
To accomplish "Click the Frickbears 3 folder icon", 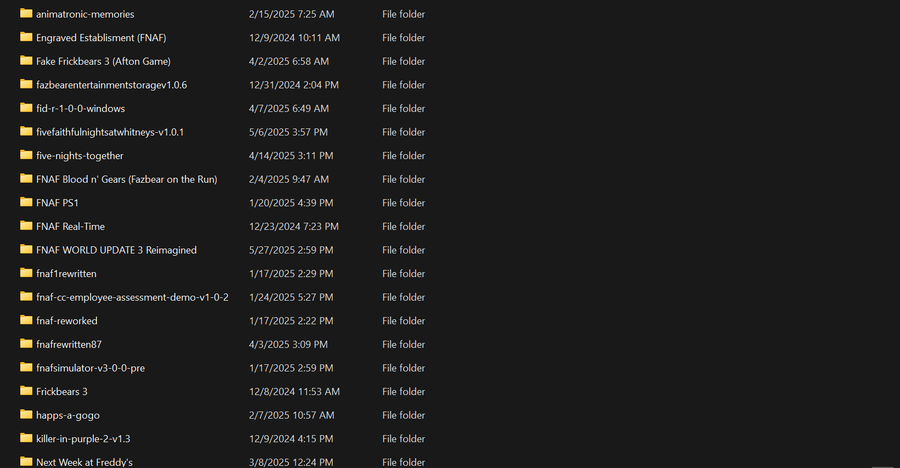I will (26, 391).
